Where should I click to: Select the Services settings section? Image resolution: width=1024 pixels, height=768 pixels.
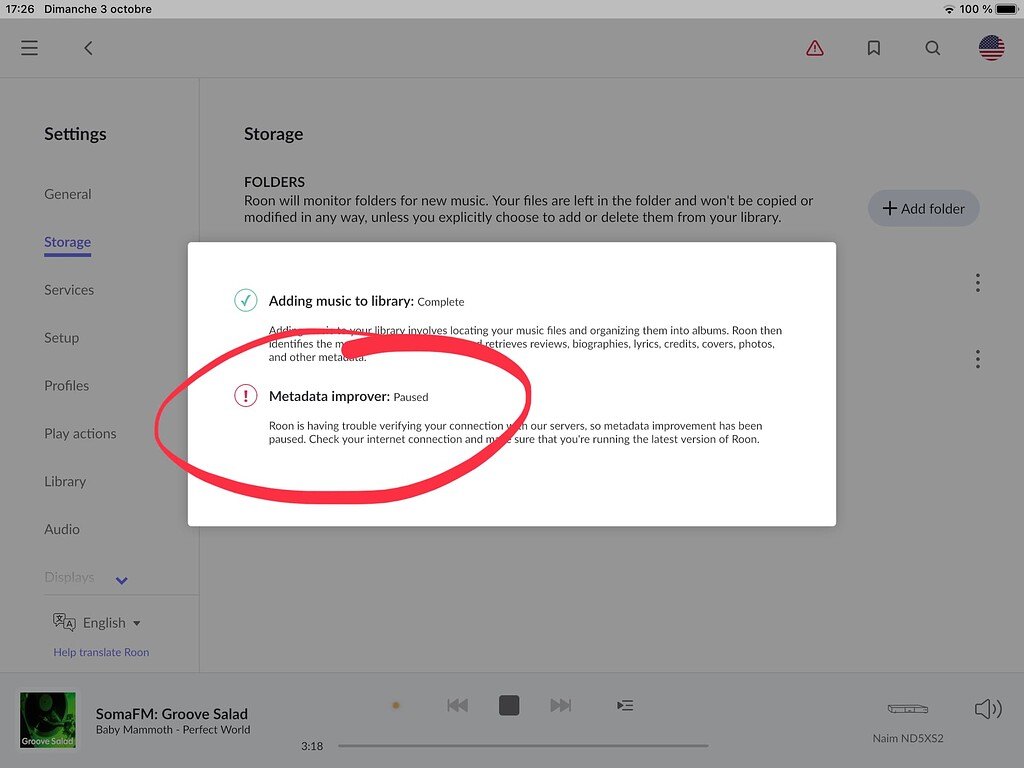coord(69,290)
